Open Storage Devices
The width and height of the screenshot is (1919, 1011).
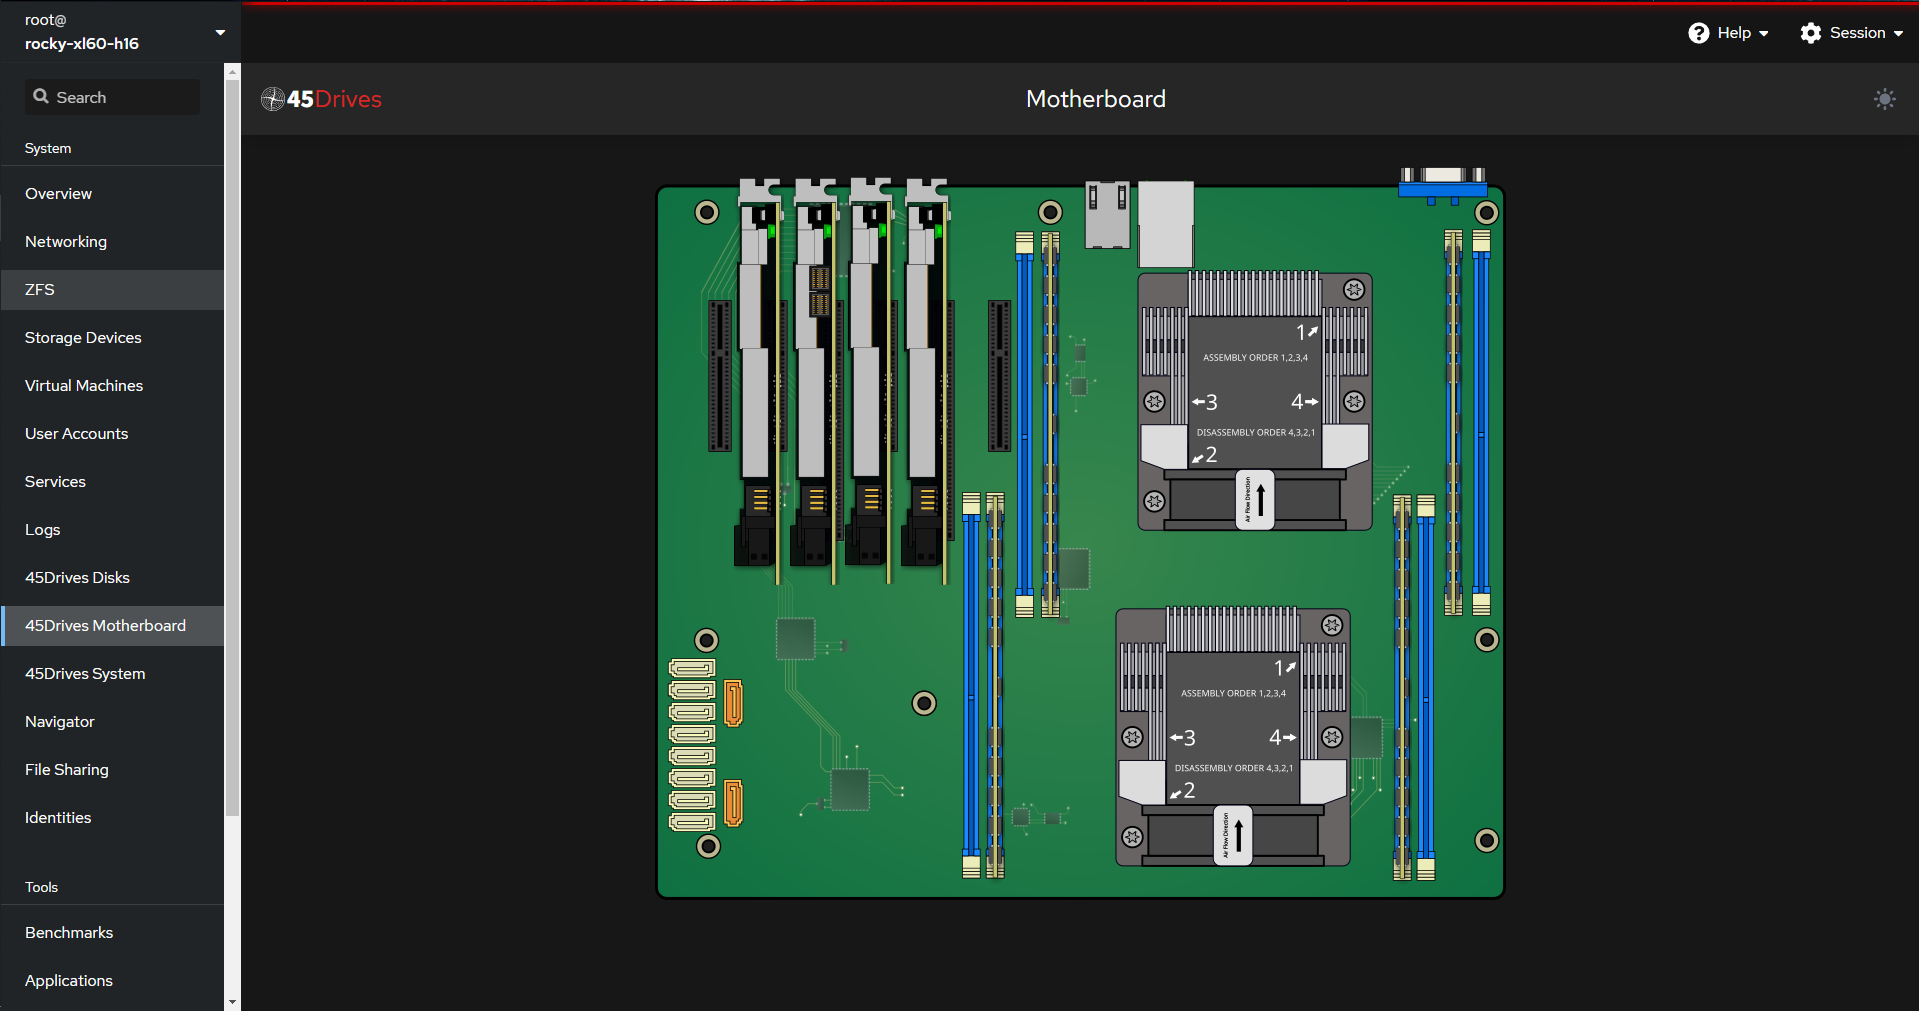(x=112, y=338)
